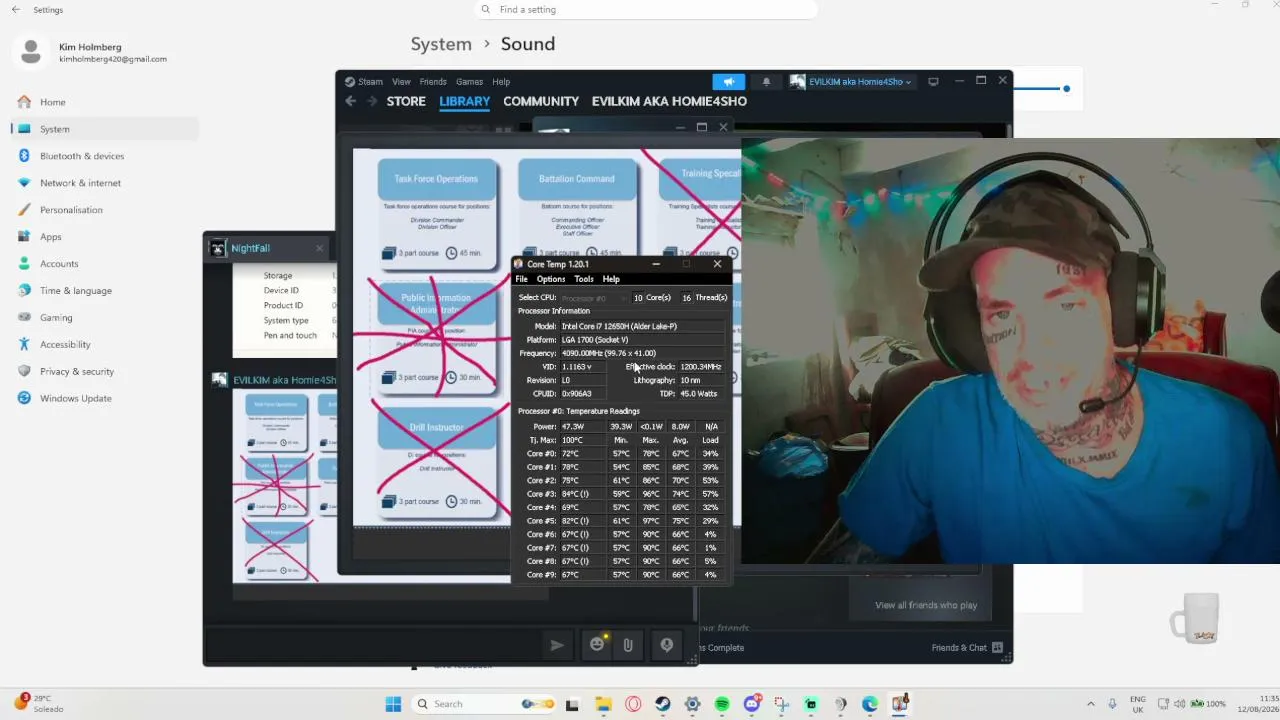The height and width of the screenshot is (720, 1280).
Task: Open File Explorer from the taskbar
Action: [603, 704]
